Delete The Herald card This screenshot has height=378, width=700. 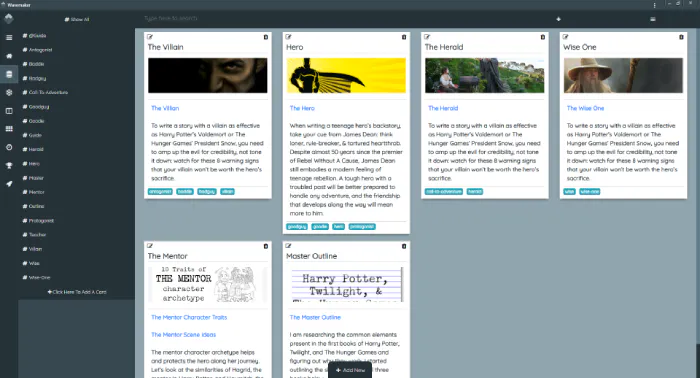[543, 37]
